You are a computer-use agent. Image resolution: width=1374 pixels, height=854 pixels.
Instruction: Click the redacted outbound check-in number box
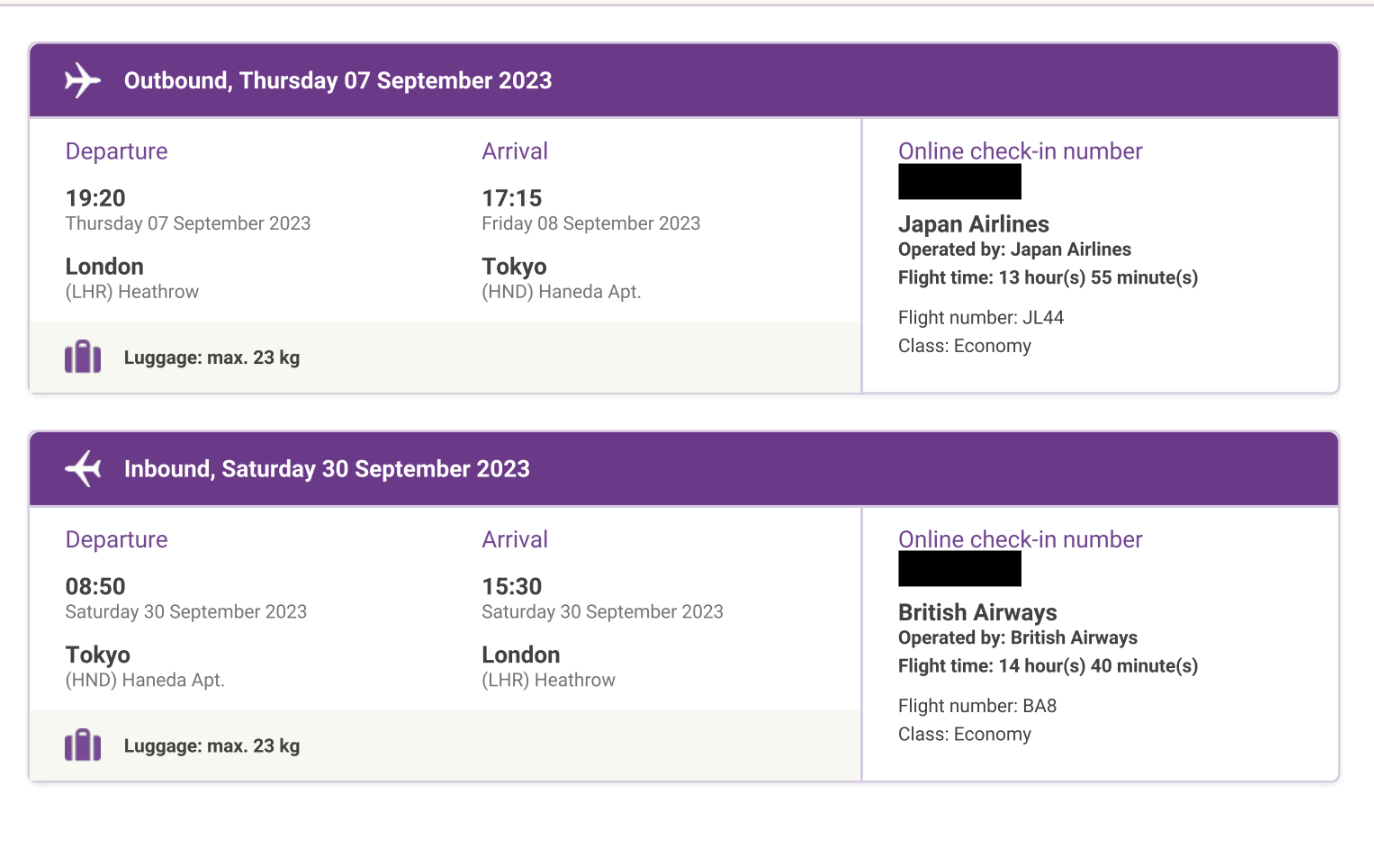point(960,182)
